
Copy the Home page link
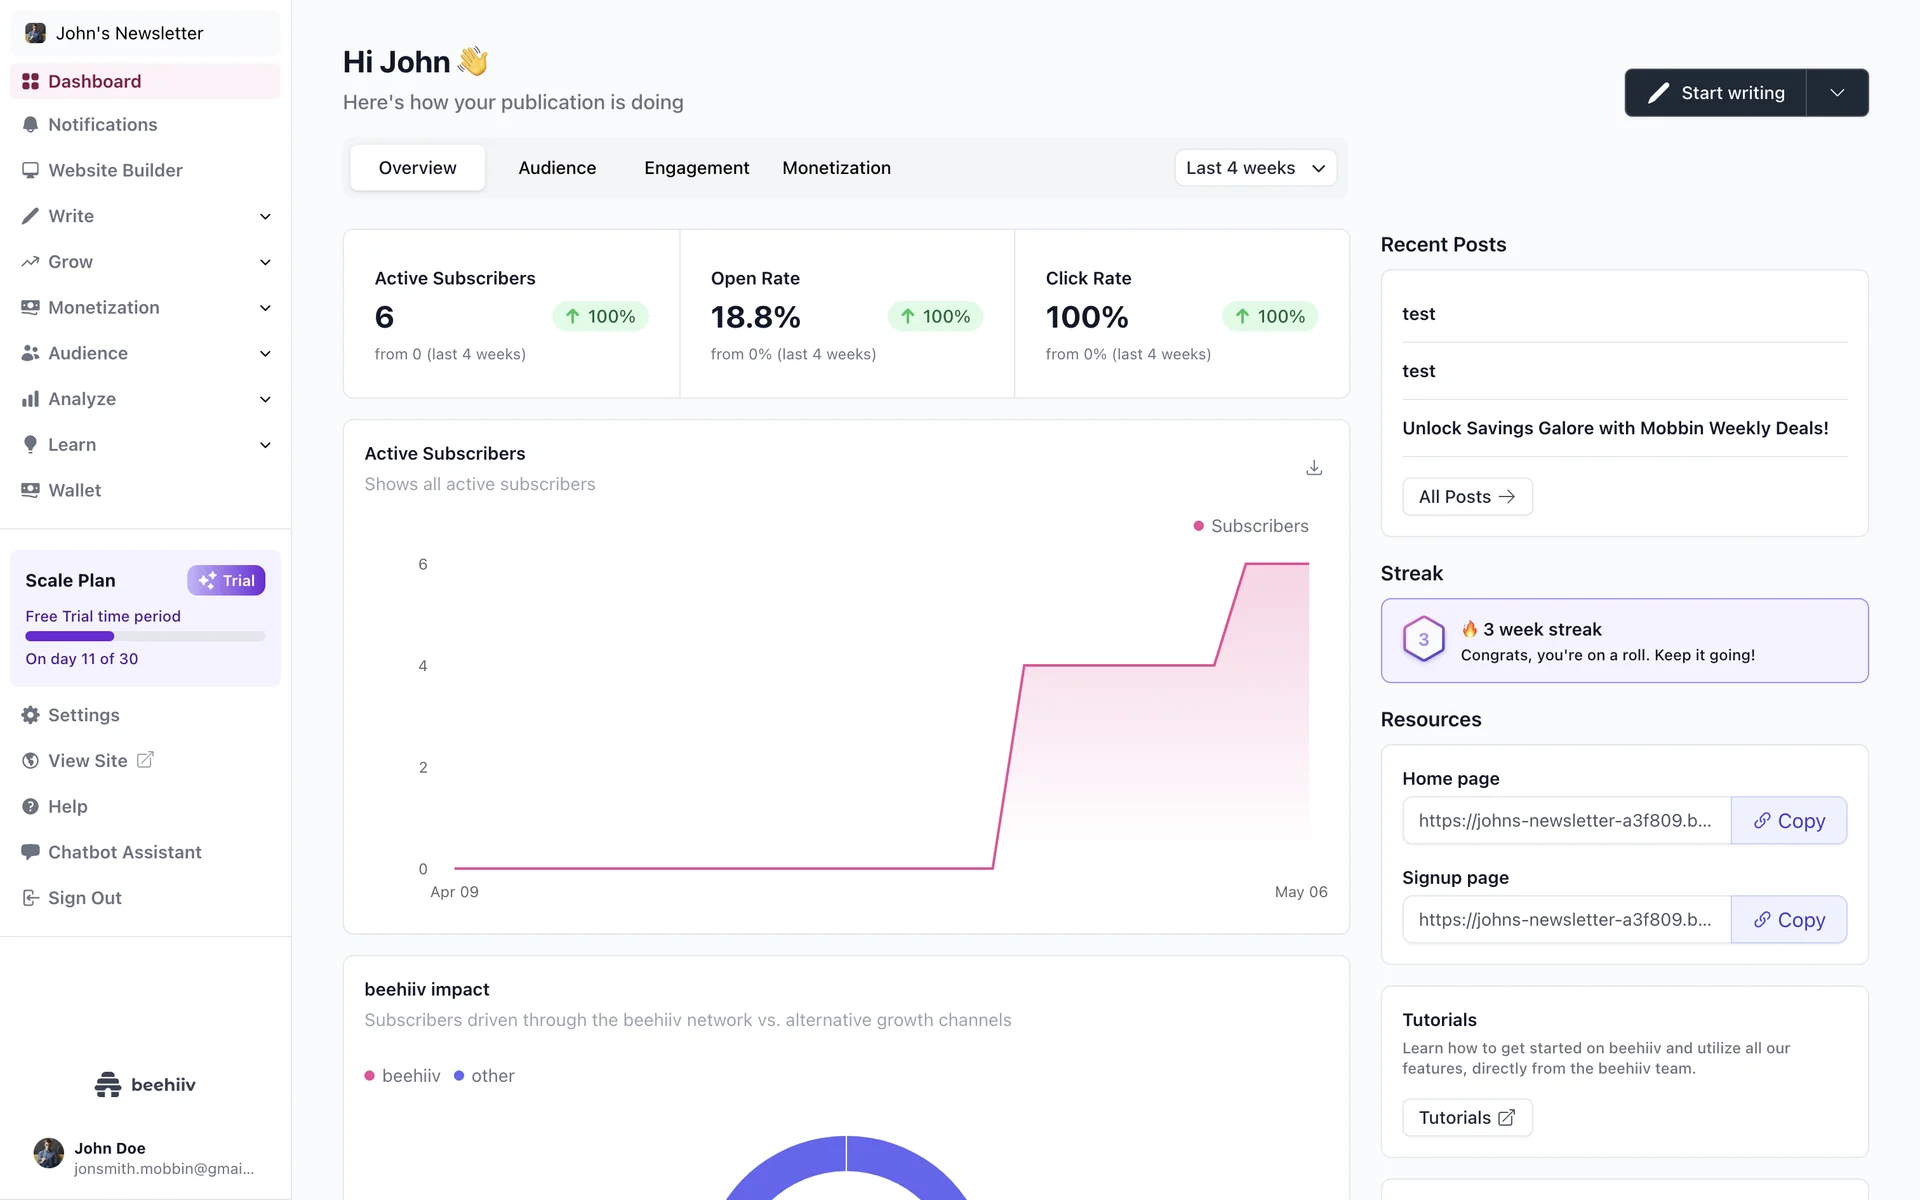(x=1788, y=821)
